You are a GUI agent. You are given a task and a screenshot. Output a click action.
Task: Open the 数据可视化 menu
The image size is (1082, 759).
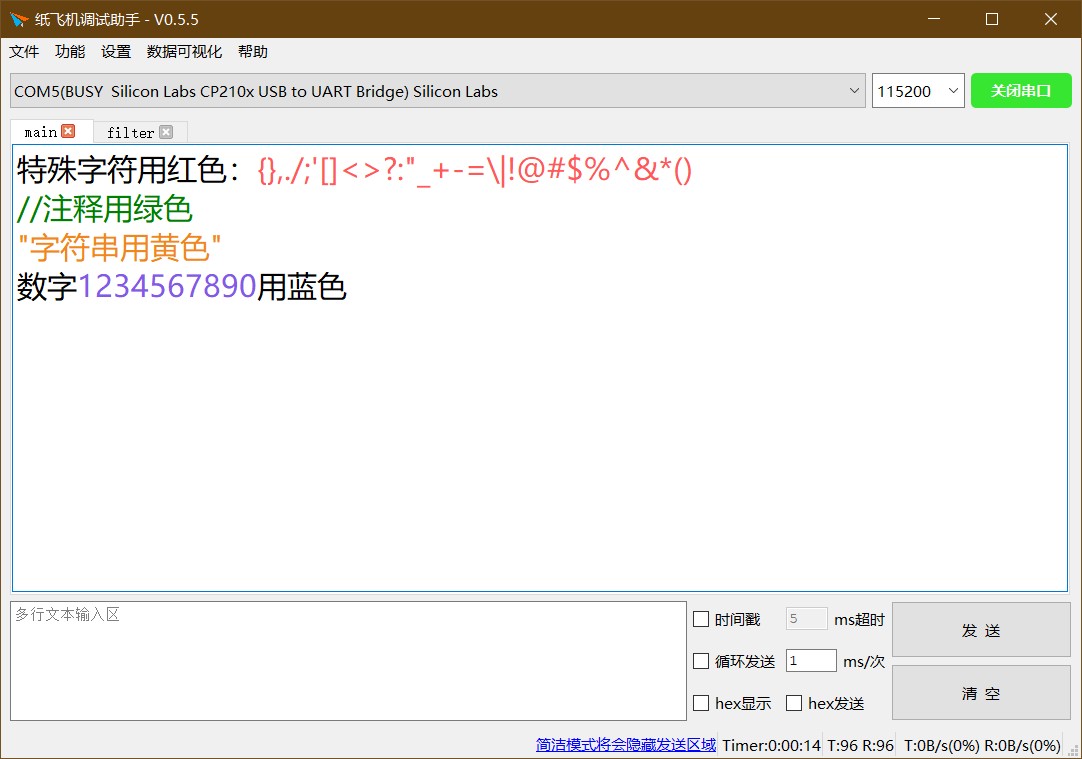coord(184,52)
